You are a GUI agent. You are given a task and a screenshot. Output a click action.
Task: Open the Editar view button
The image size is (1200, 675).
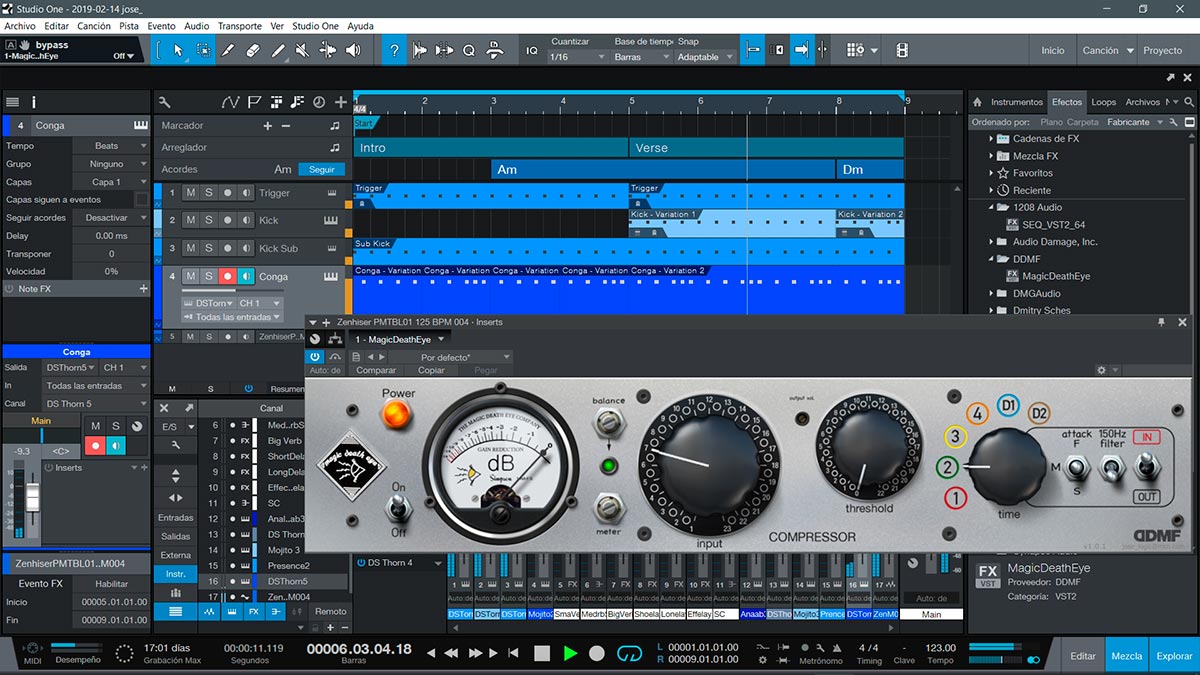[x=1083, y=656]
